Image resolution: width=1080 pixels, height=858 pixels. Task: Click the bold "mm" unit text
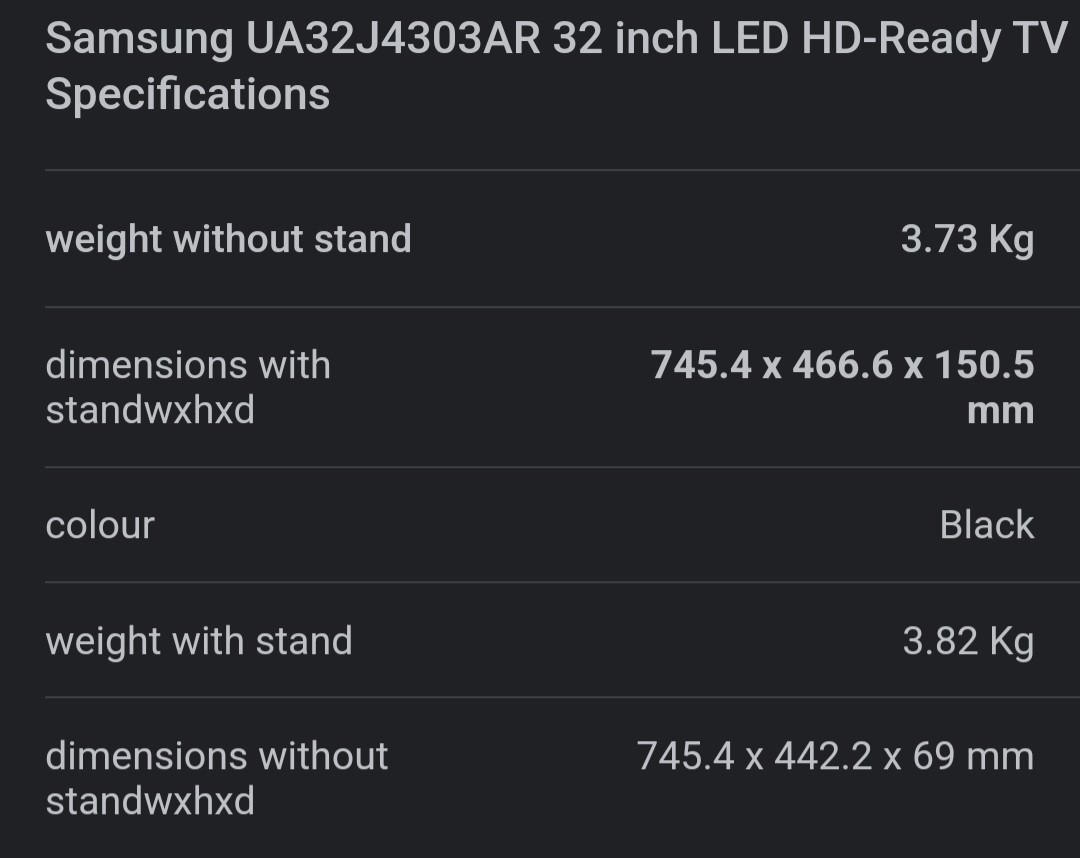coord(1000,410)
